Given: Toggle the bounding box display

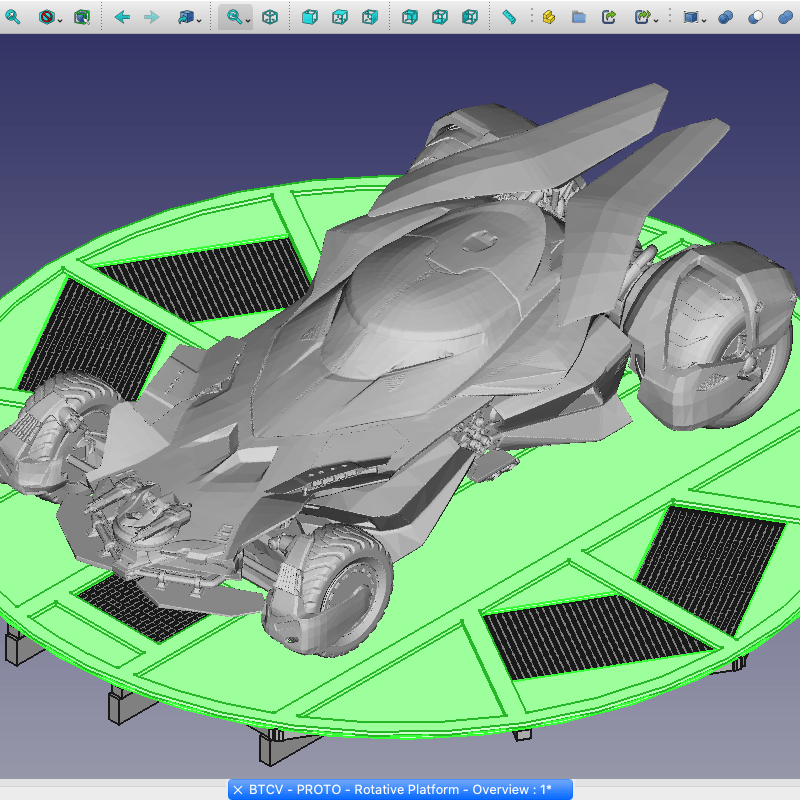Looking at the screenshot, I should (x=82, y=17).
